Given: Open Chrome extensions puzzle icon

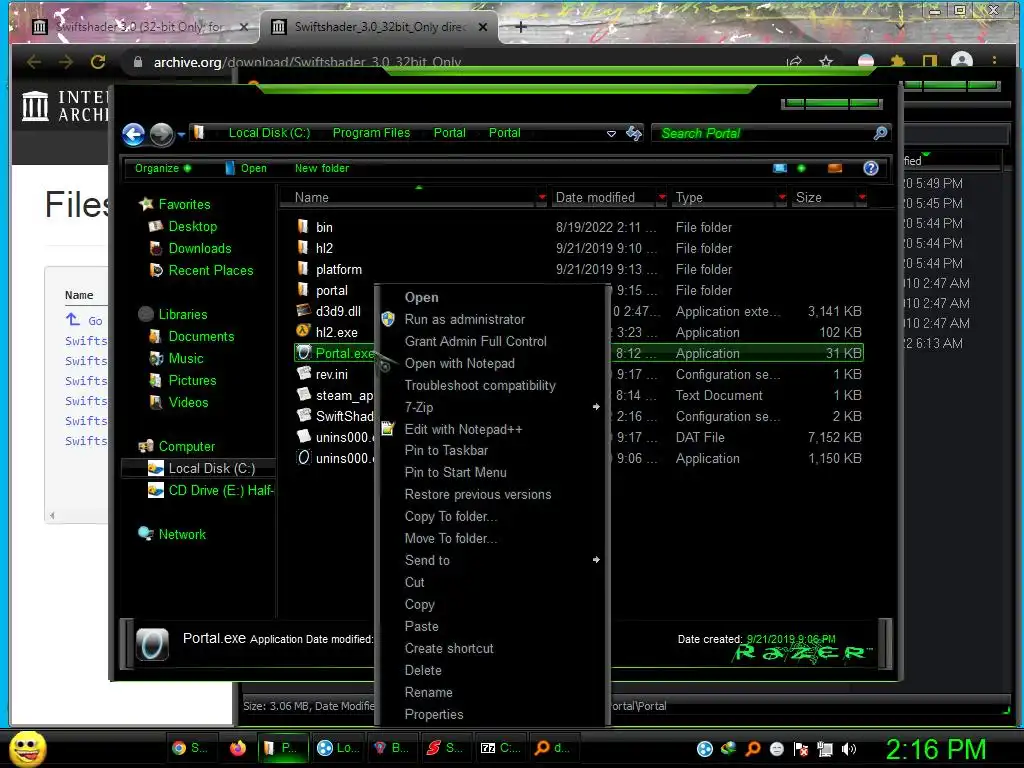Looking at the screenshot, I should coord(898,61).
